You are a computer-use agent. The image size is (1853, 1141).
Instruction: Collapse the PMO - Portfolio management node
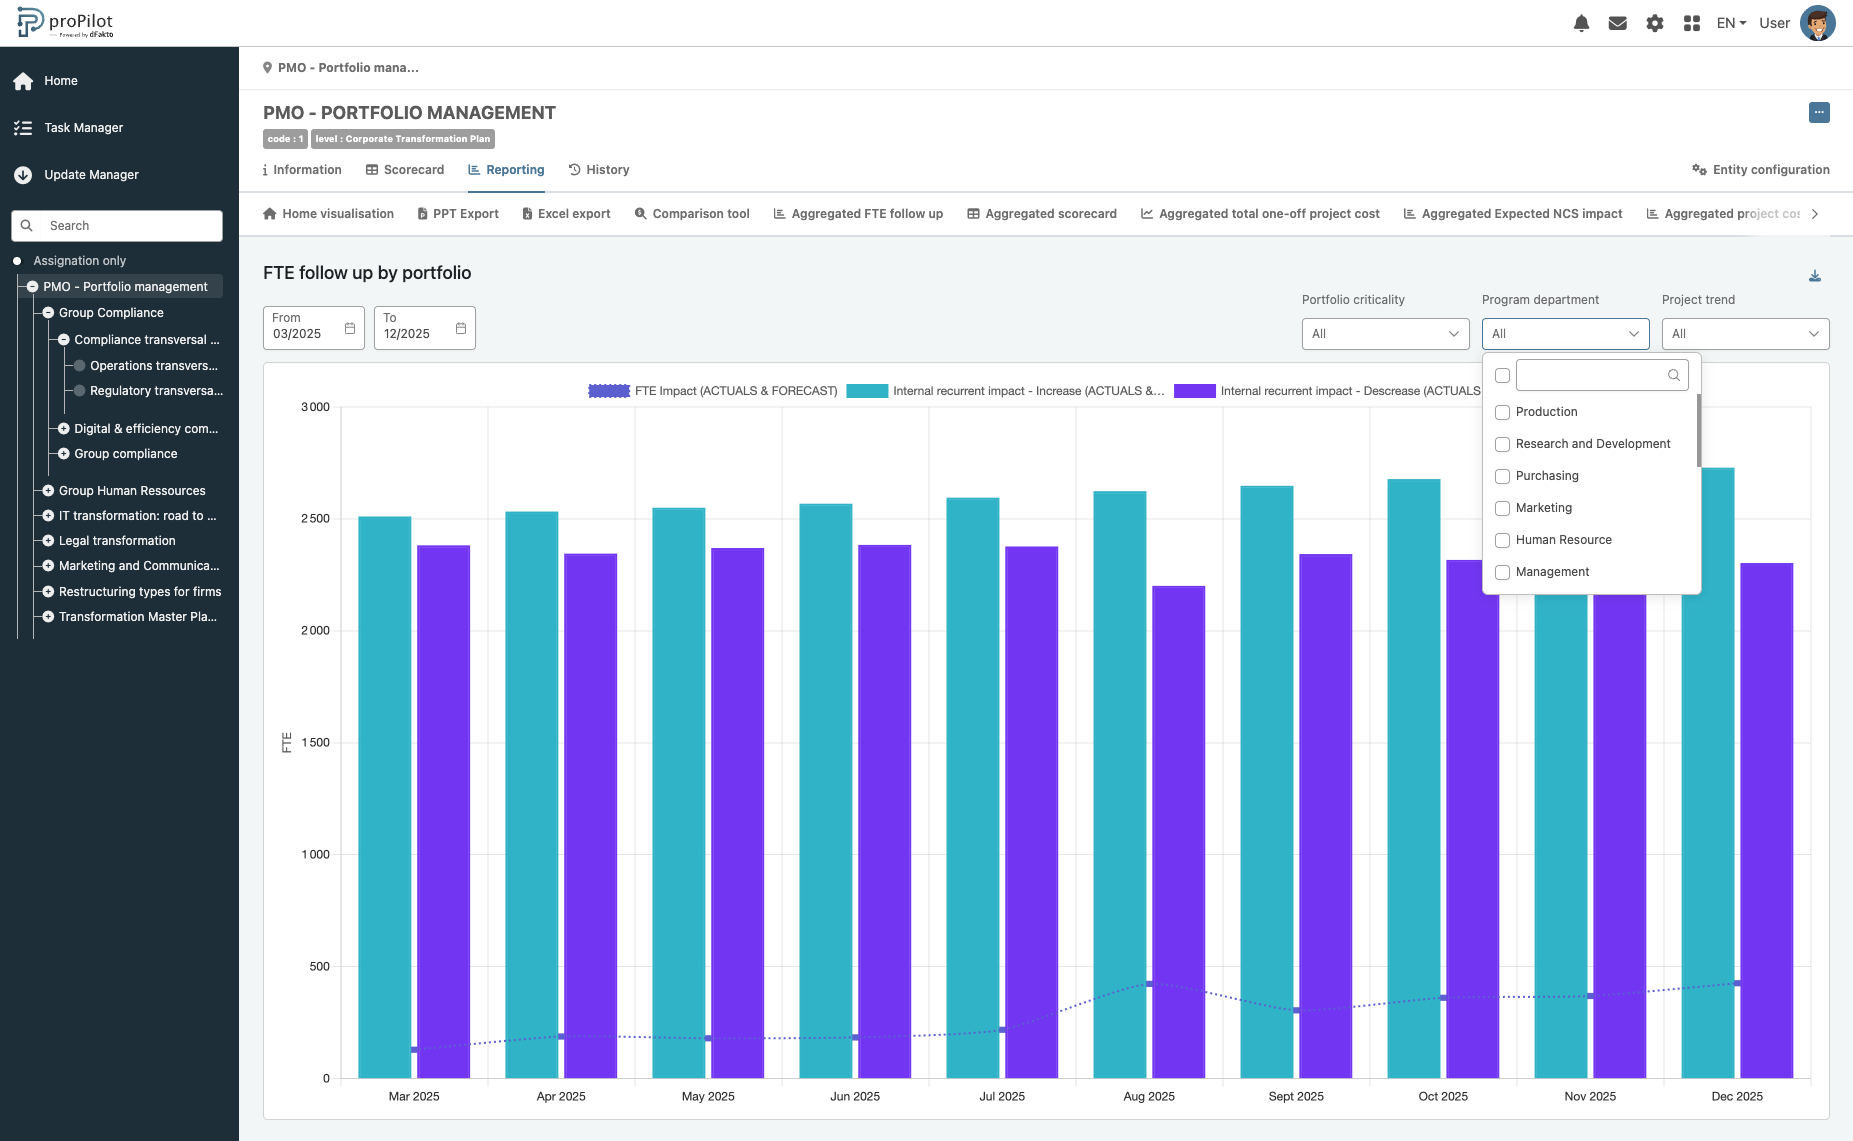[x=32, y=287]
